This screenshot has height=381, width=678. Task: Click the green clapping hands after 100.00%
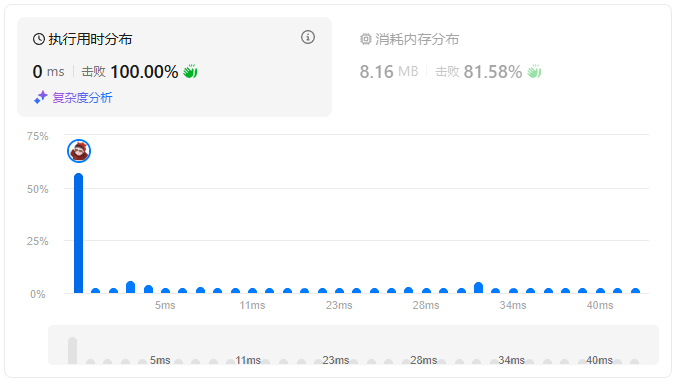(190, 71)
